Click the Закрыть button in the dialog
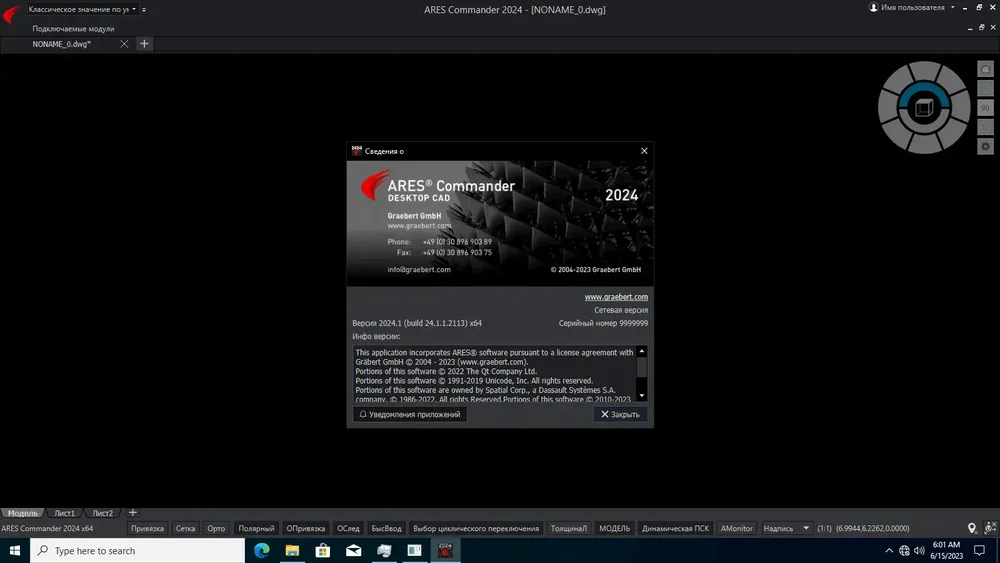The image size is (1000, 563). [620, 414]
